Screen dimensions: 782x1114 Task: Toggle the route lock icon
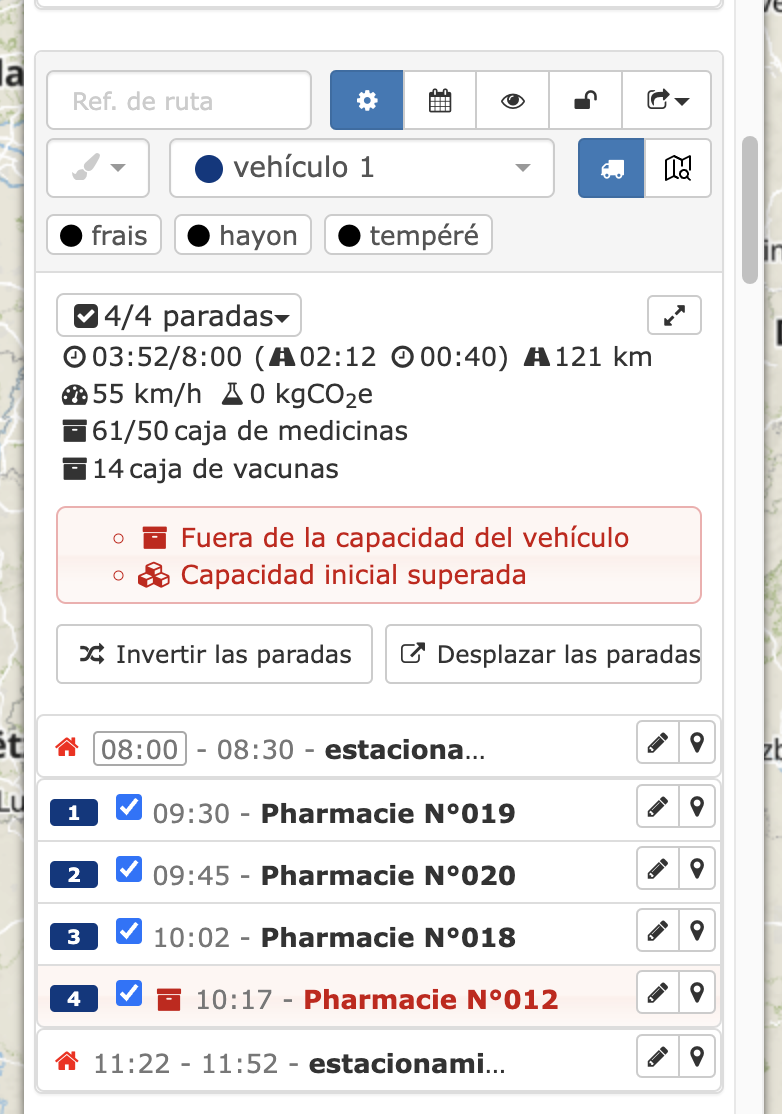point(585,100)
